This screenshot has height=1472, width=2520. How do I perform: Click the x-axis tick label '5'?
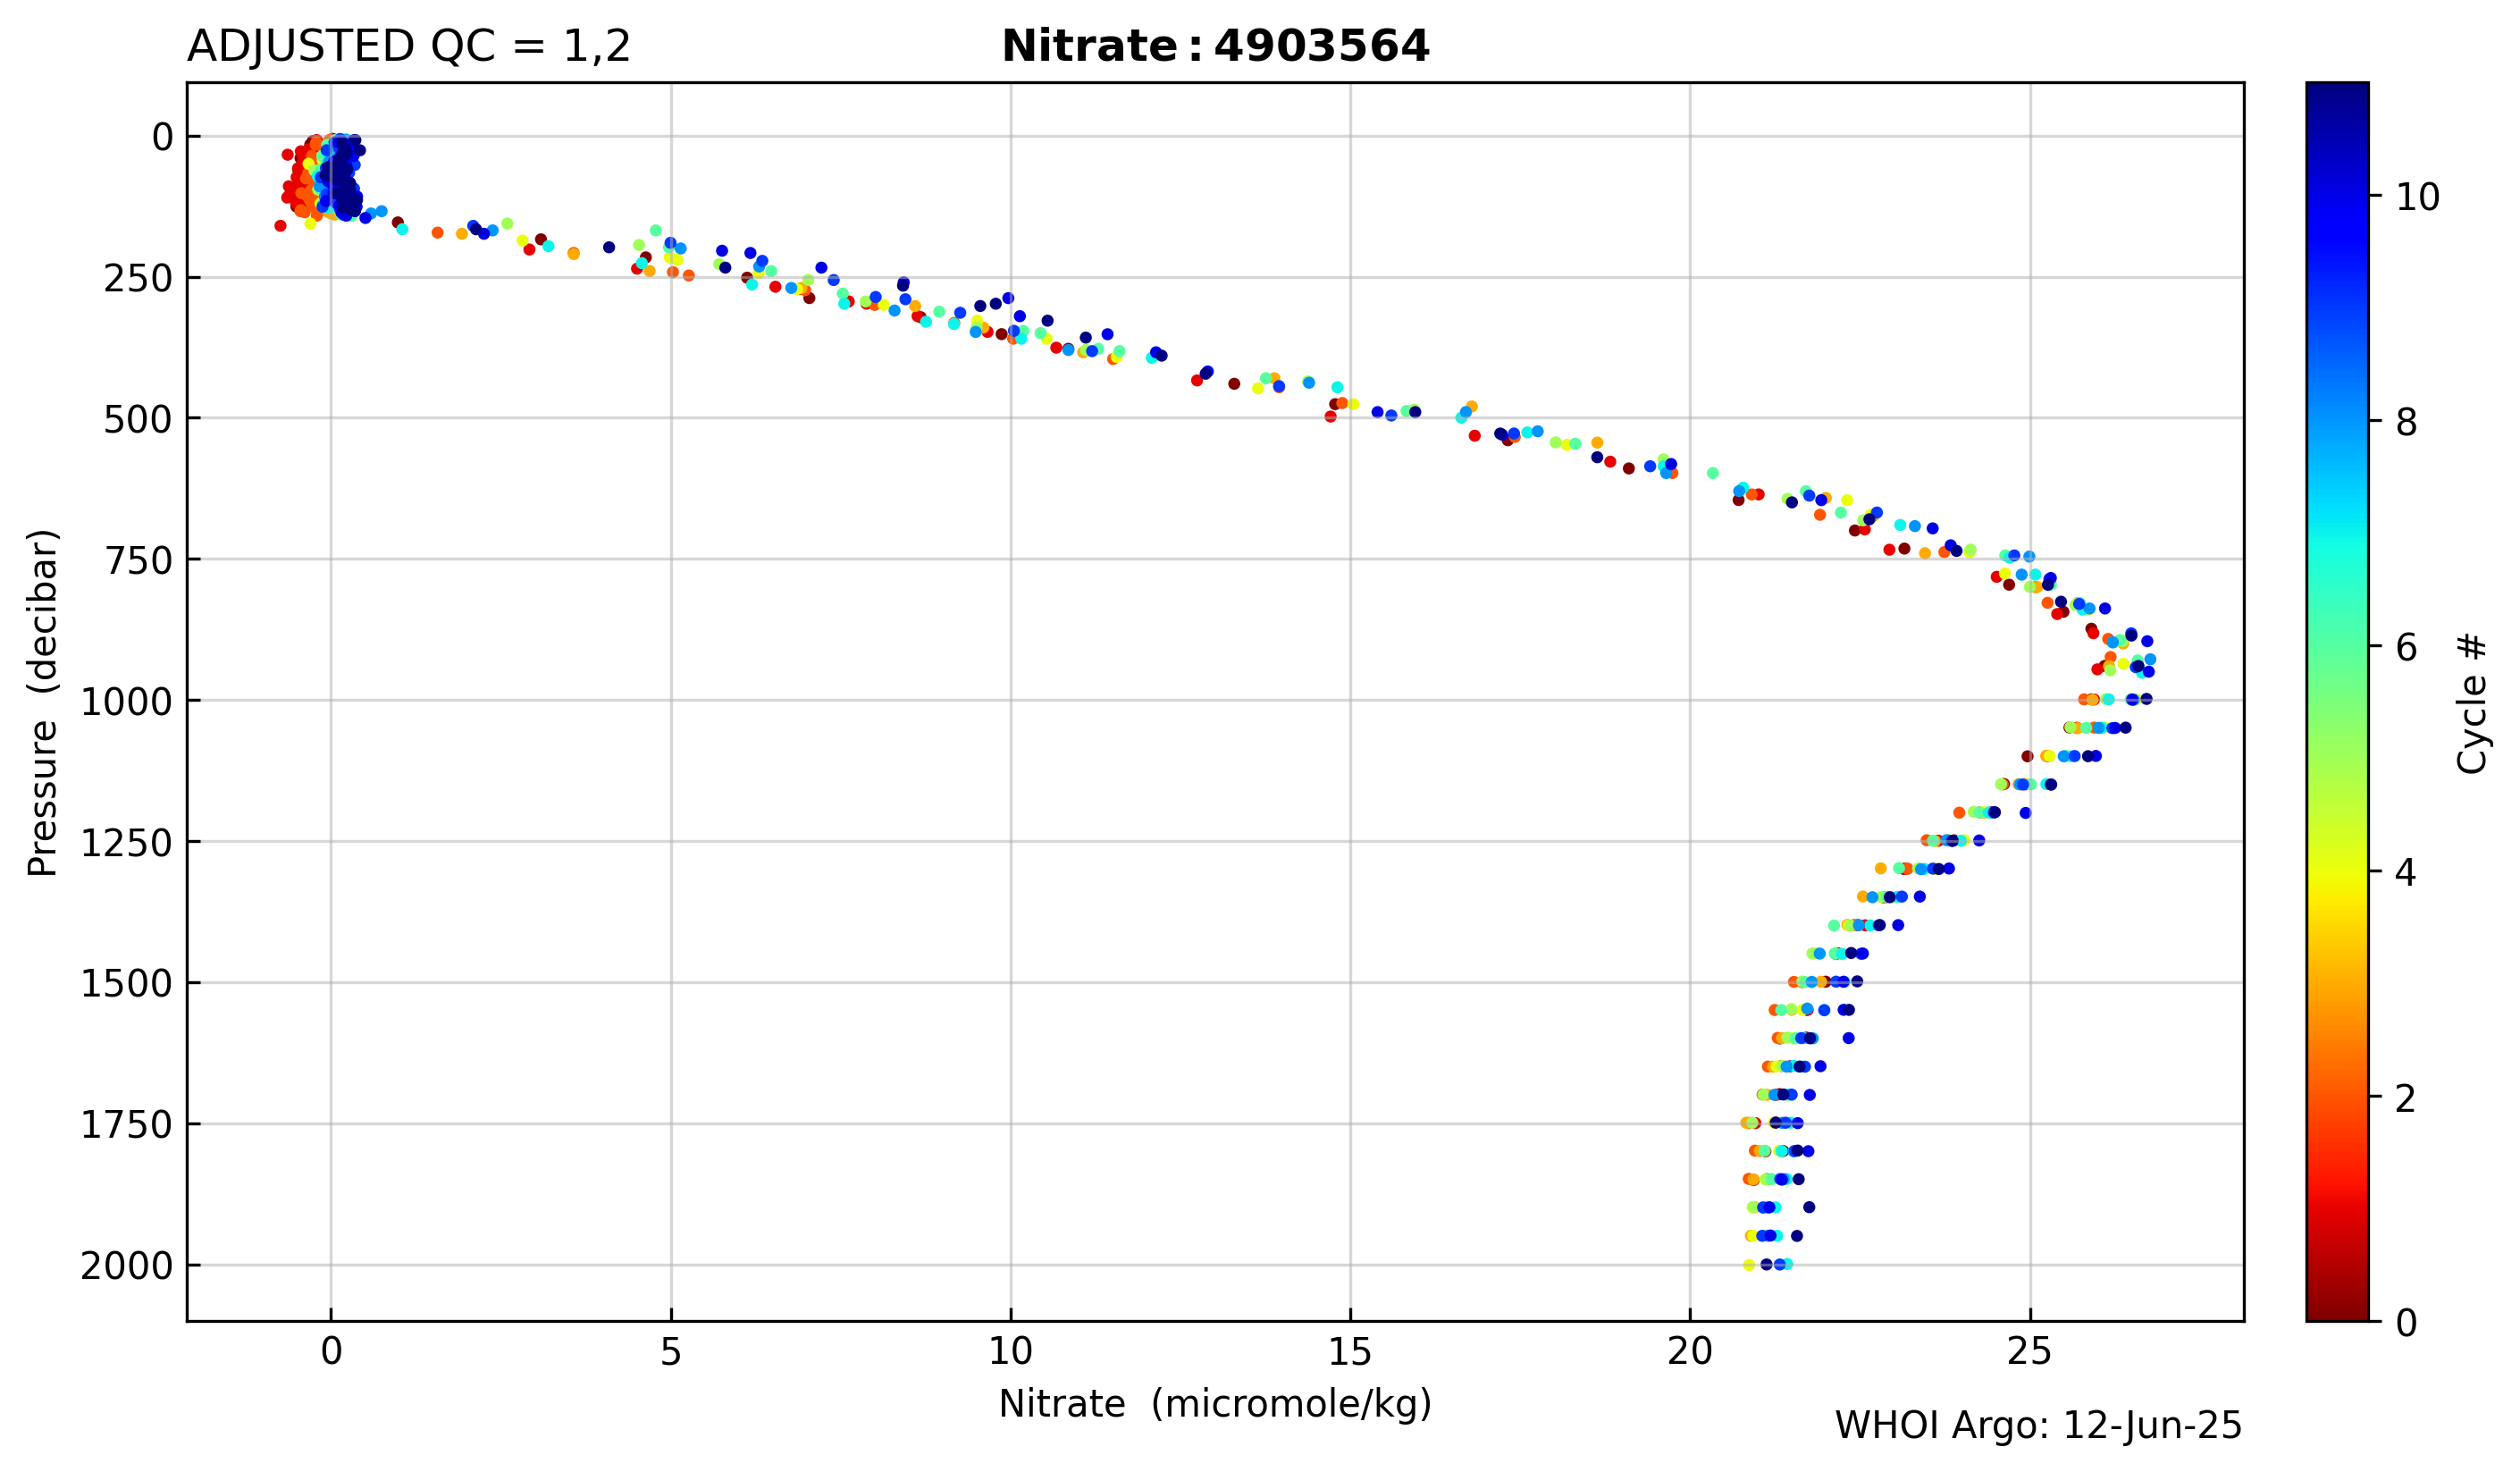pyautogui.click(x=671, y=1352)
